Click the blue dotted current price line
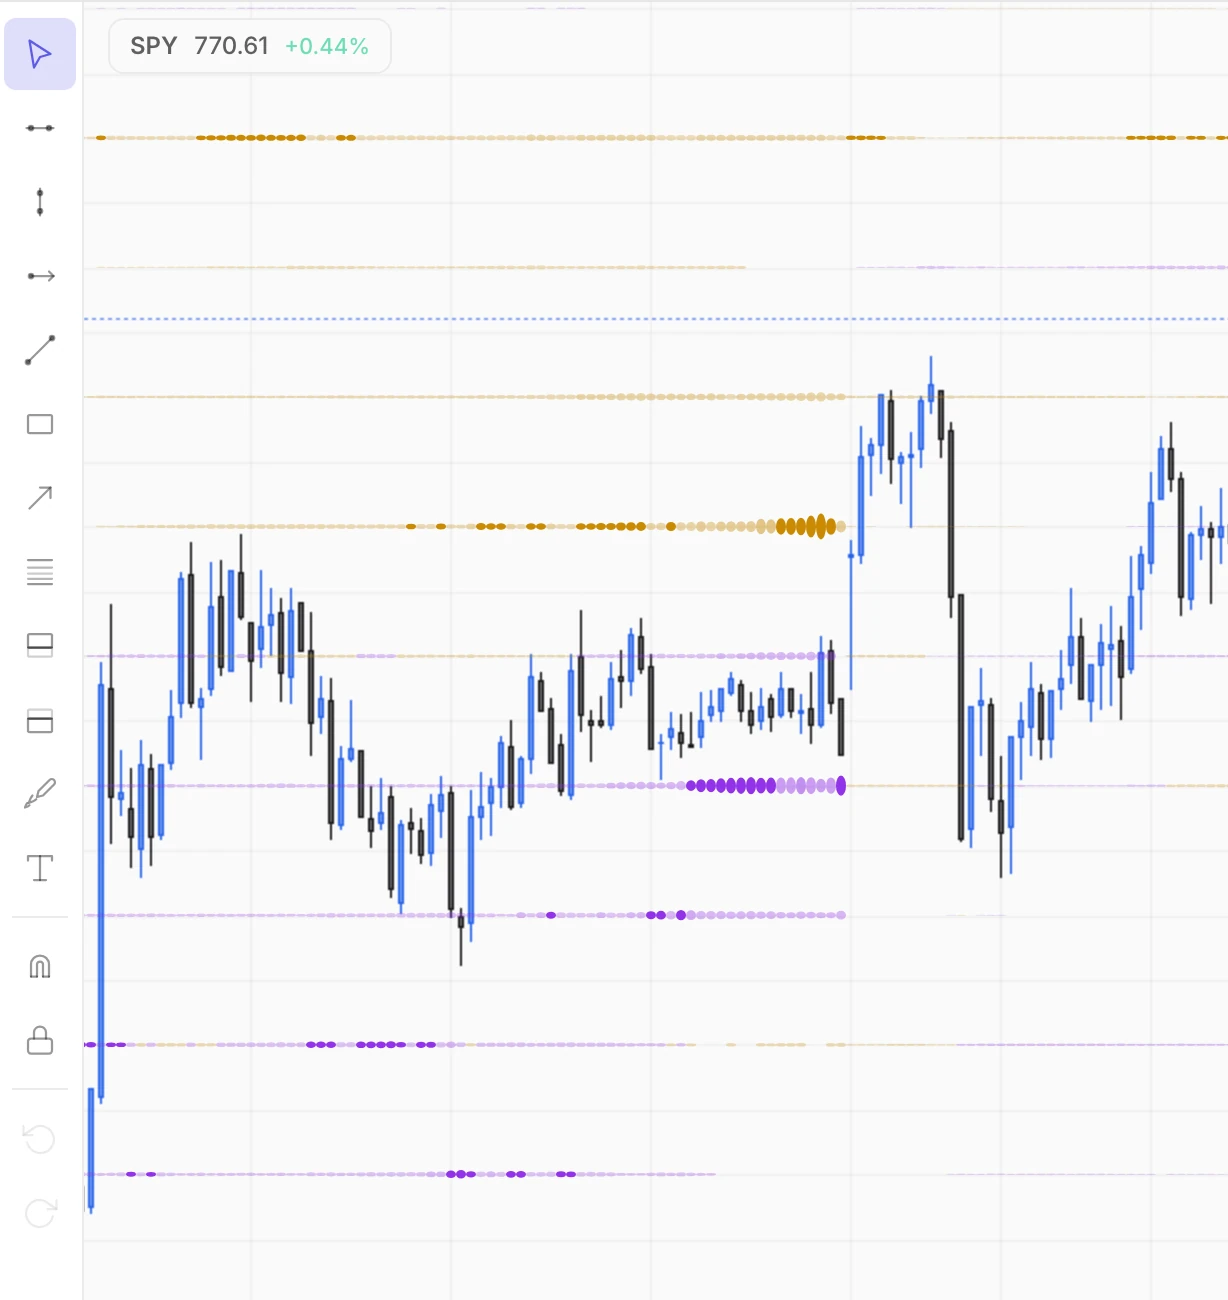Image resolution: width=1228 pixels, height=1300 pixels. (655, 319)
